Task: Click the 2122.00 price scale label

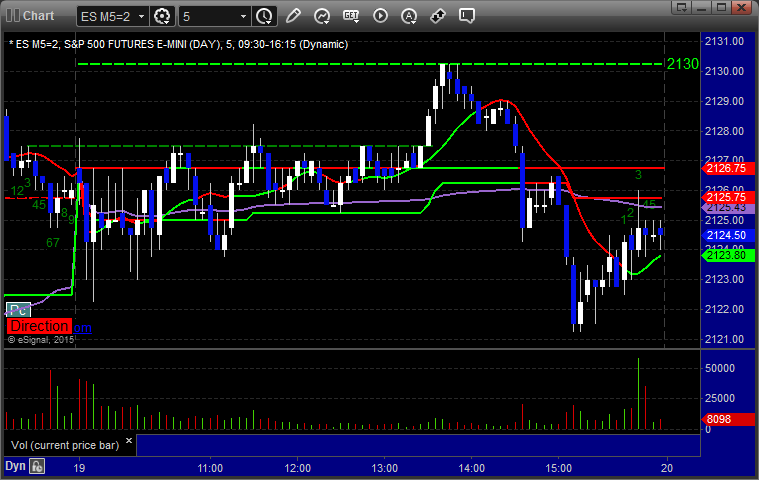Action: click(724, 309)
